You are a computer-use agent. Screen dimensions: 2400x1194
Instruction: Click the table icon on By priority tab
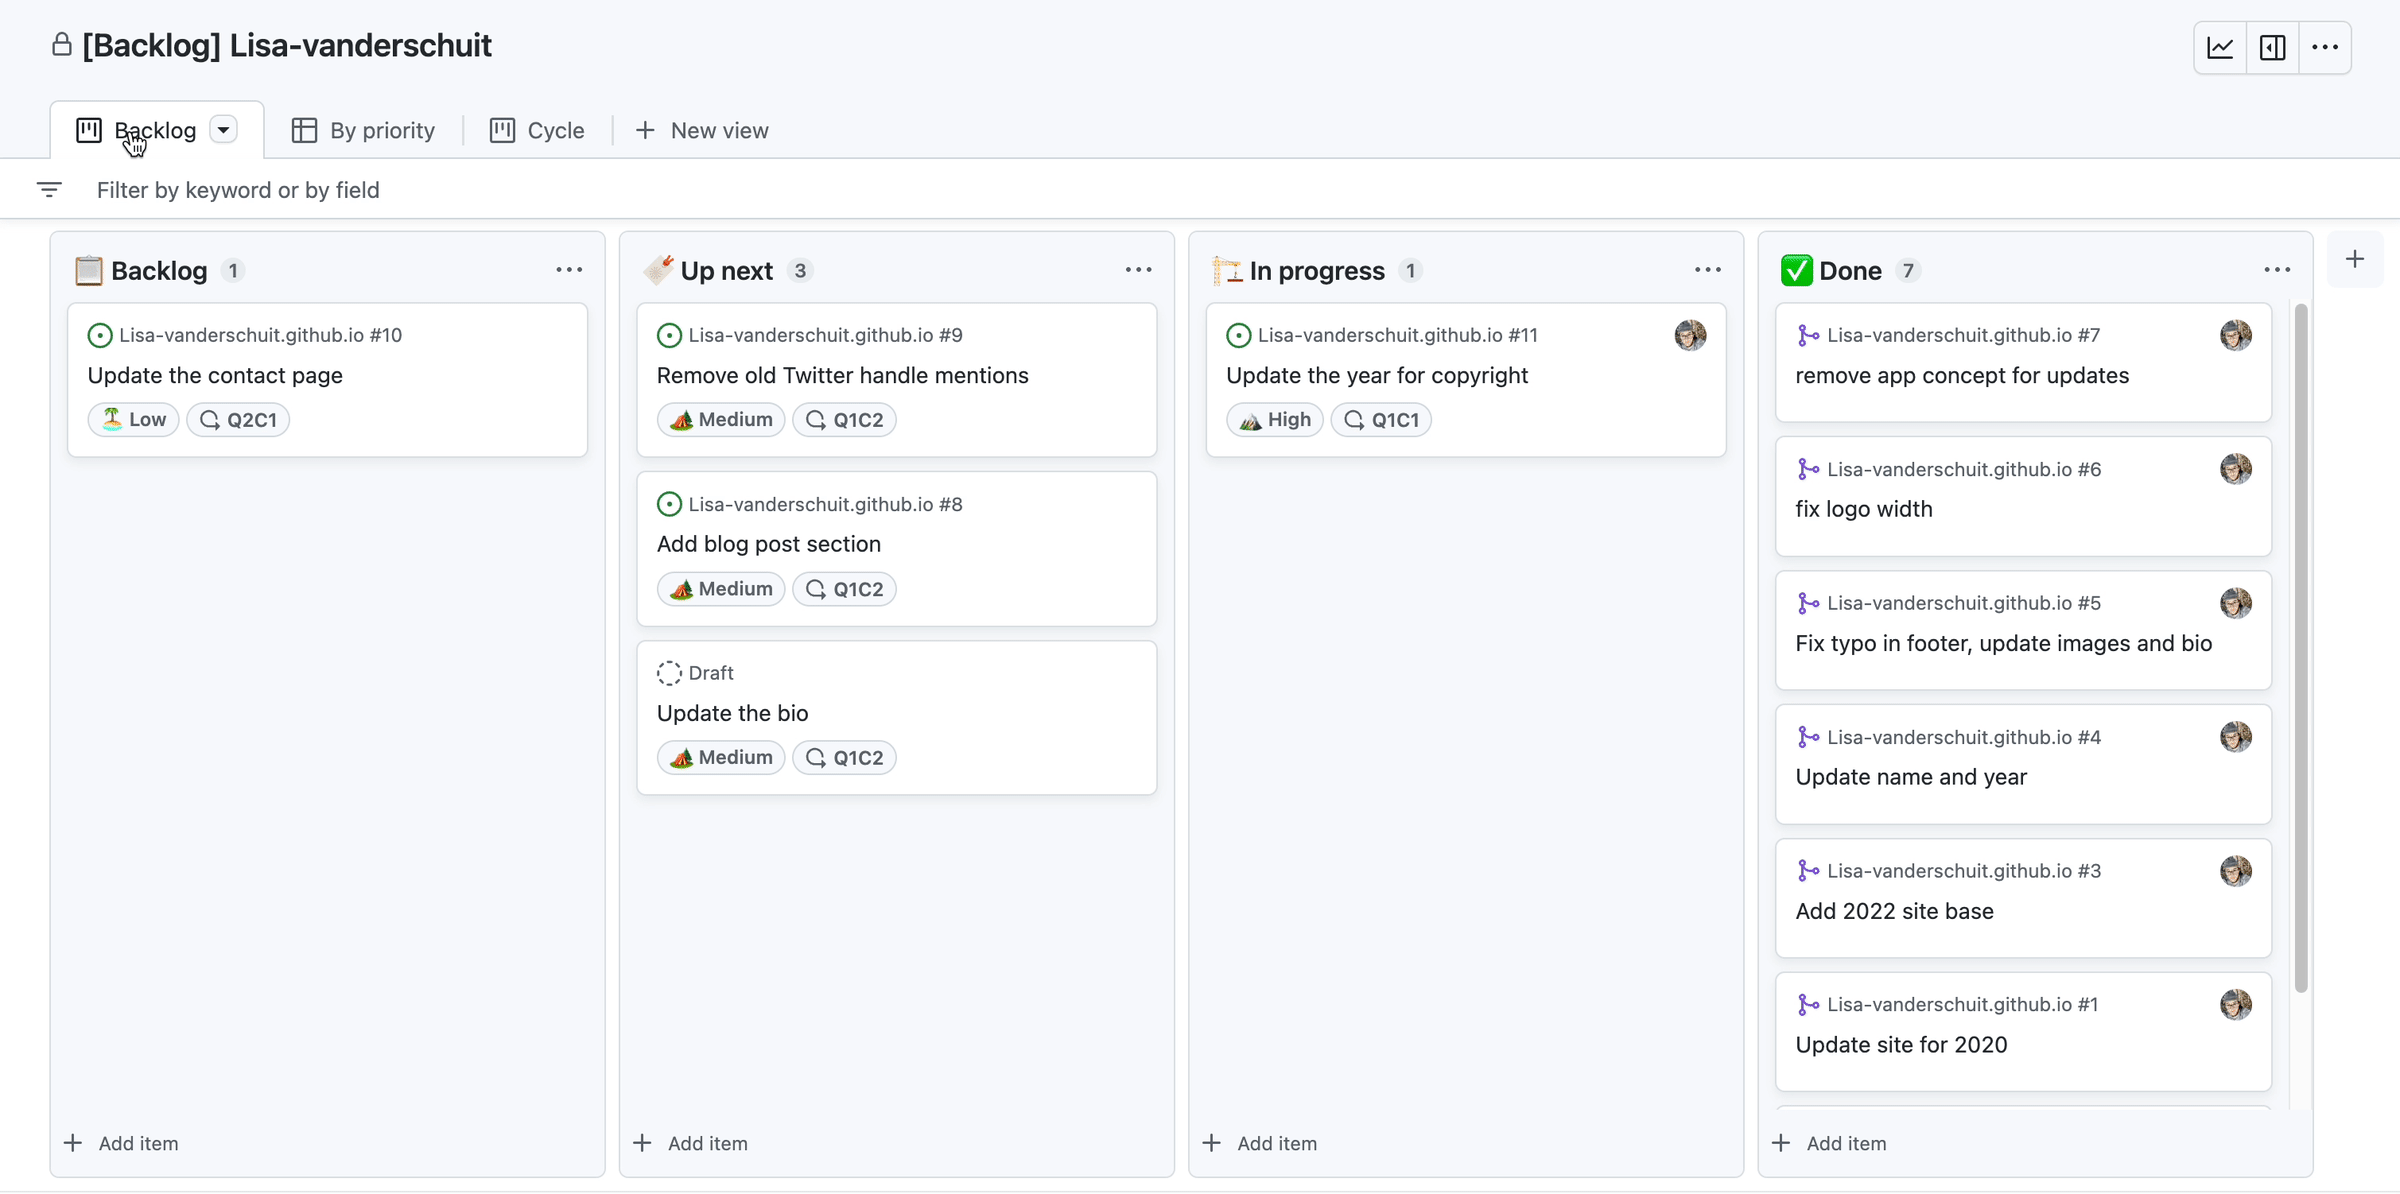click(304, 130)
